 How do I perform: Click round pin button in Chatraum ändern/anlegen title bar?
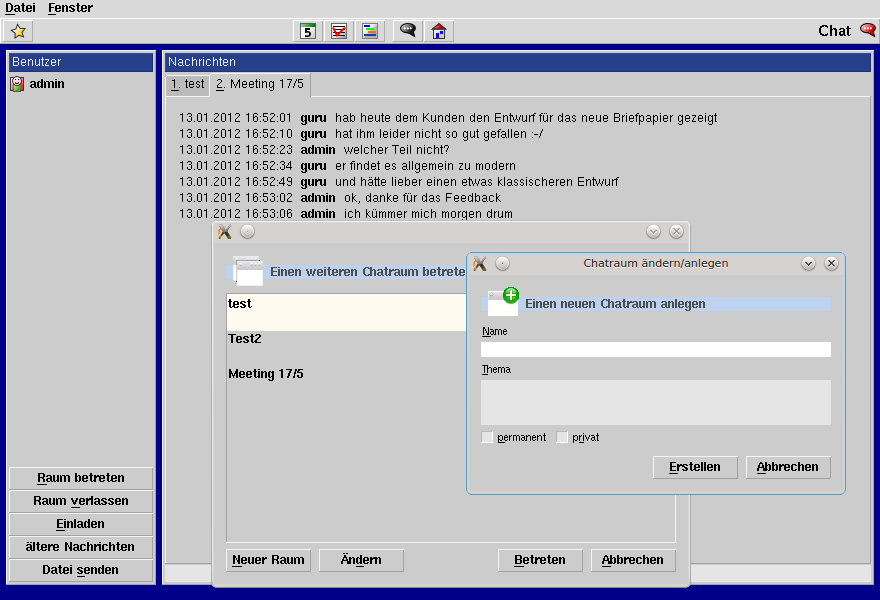pyautogui.click(x=502, y=263)
